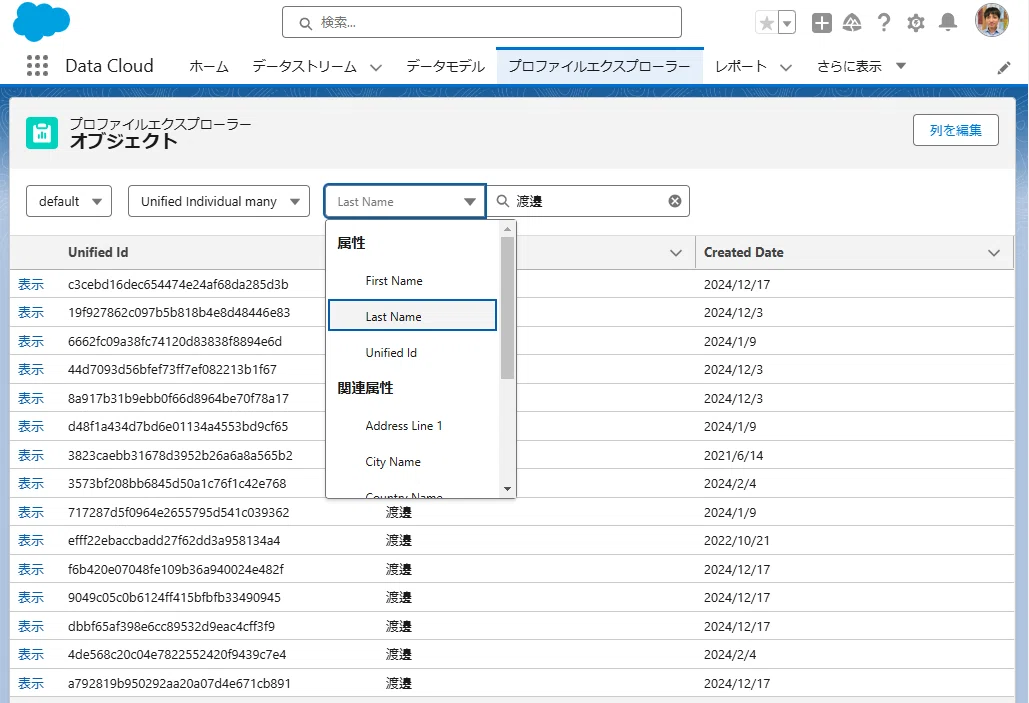Click the date 2021/6/14 cell
The height and width of the screenshot is (703, 1029).
pyautogui.click(x=734, y=456)
